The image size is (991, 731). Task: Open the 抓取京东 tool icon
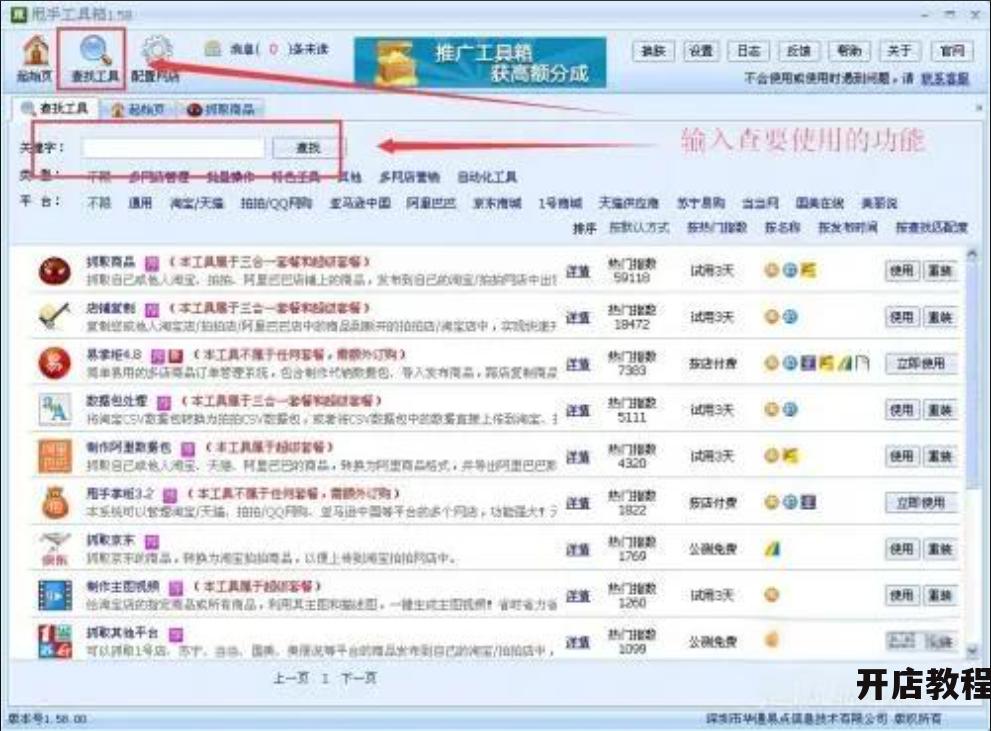(x=54, y=549)
